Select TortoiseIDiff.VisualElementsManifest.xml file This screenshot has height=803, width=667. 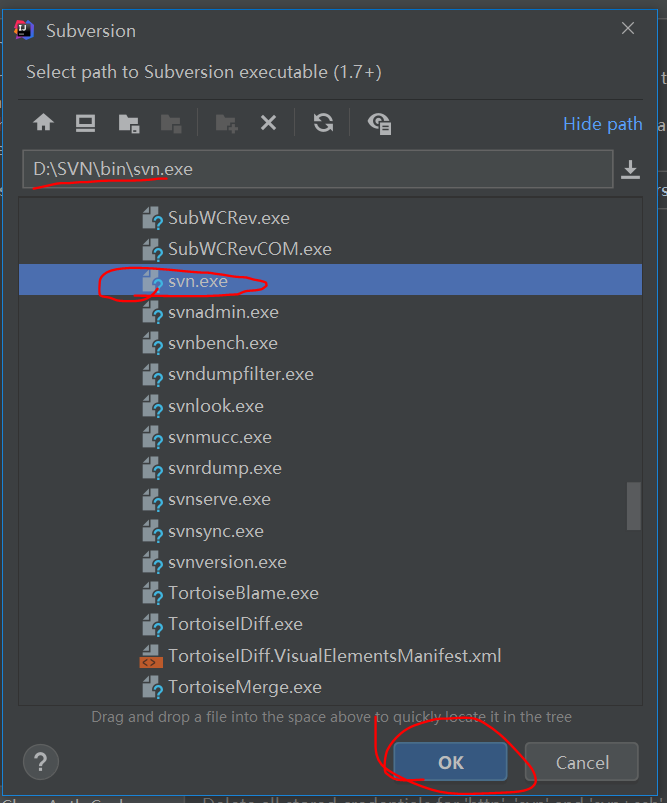330,656
